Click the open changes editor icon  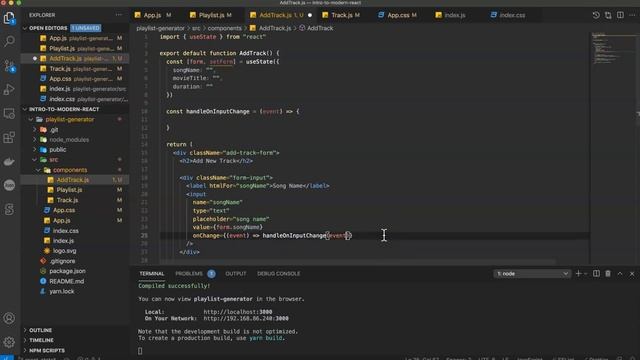[x=608, y=15]
